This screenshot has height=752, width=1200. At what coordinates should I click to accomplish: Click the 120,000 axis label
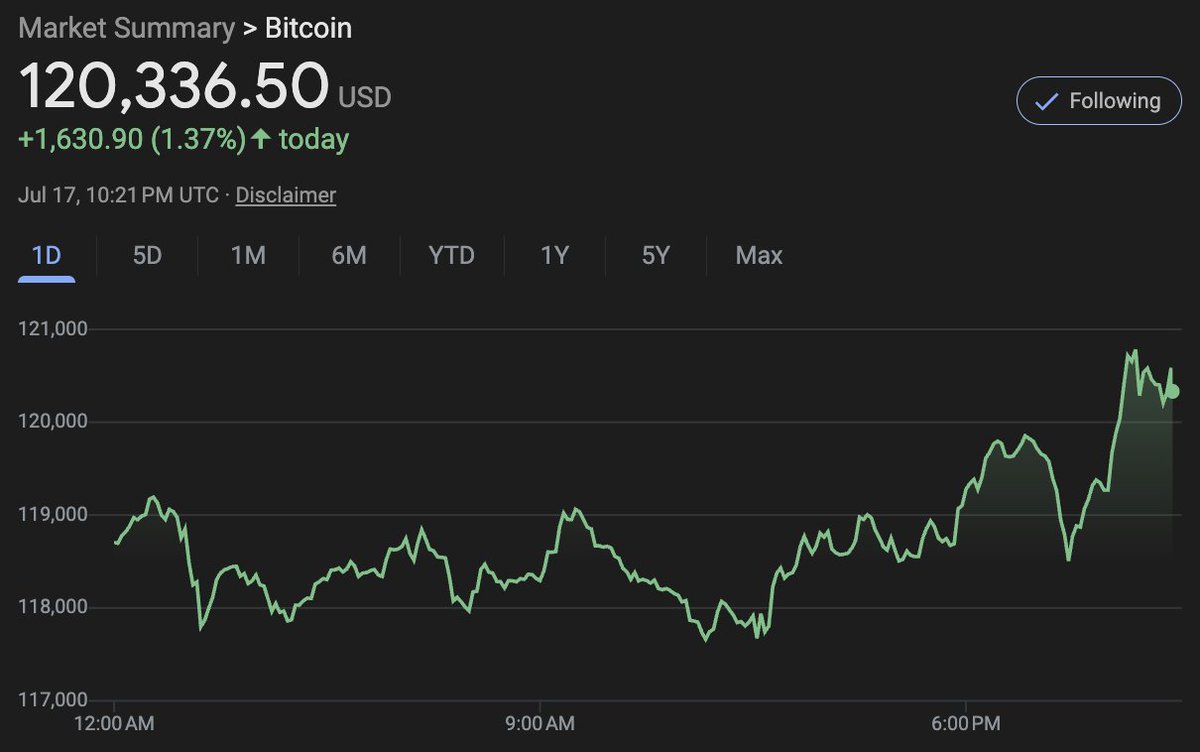54,421
